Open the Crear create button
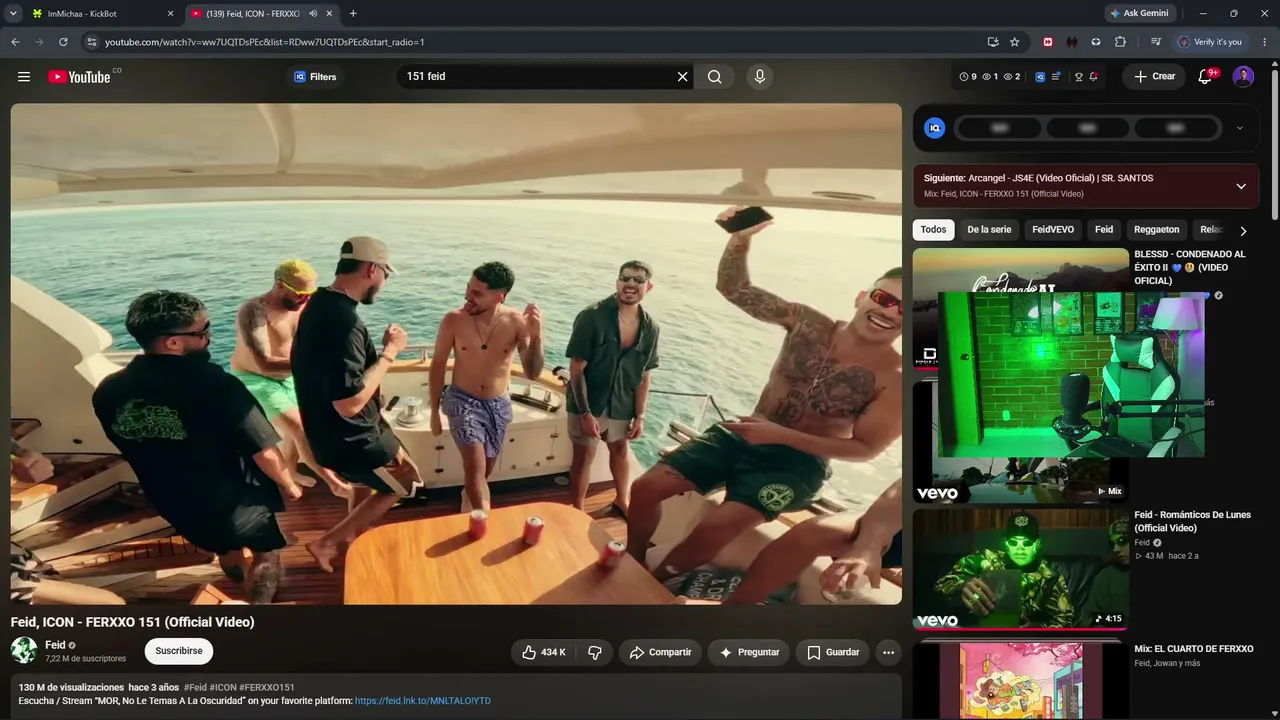1280x720 pixels. point(1154,77)
